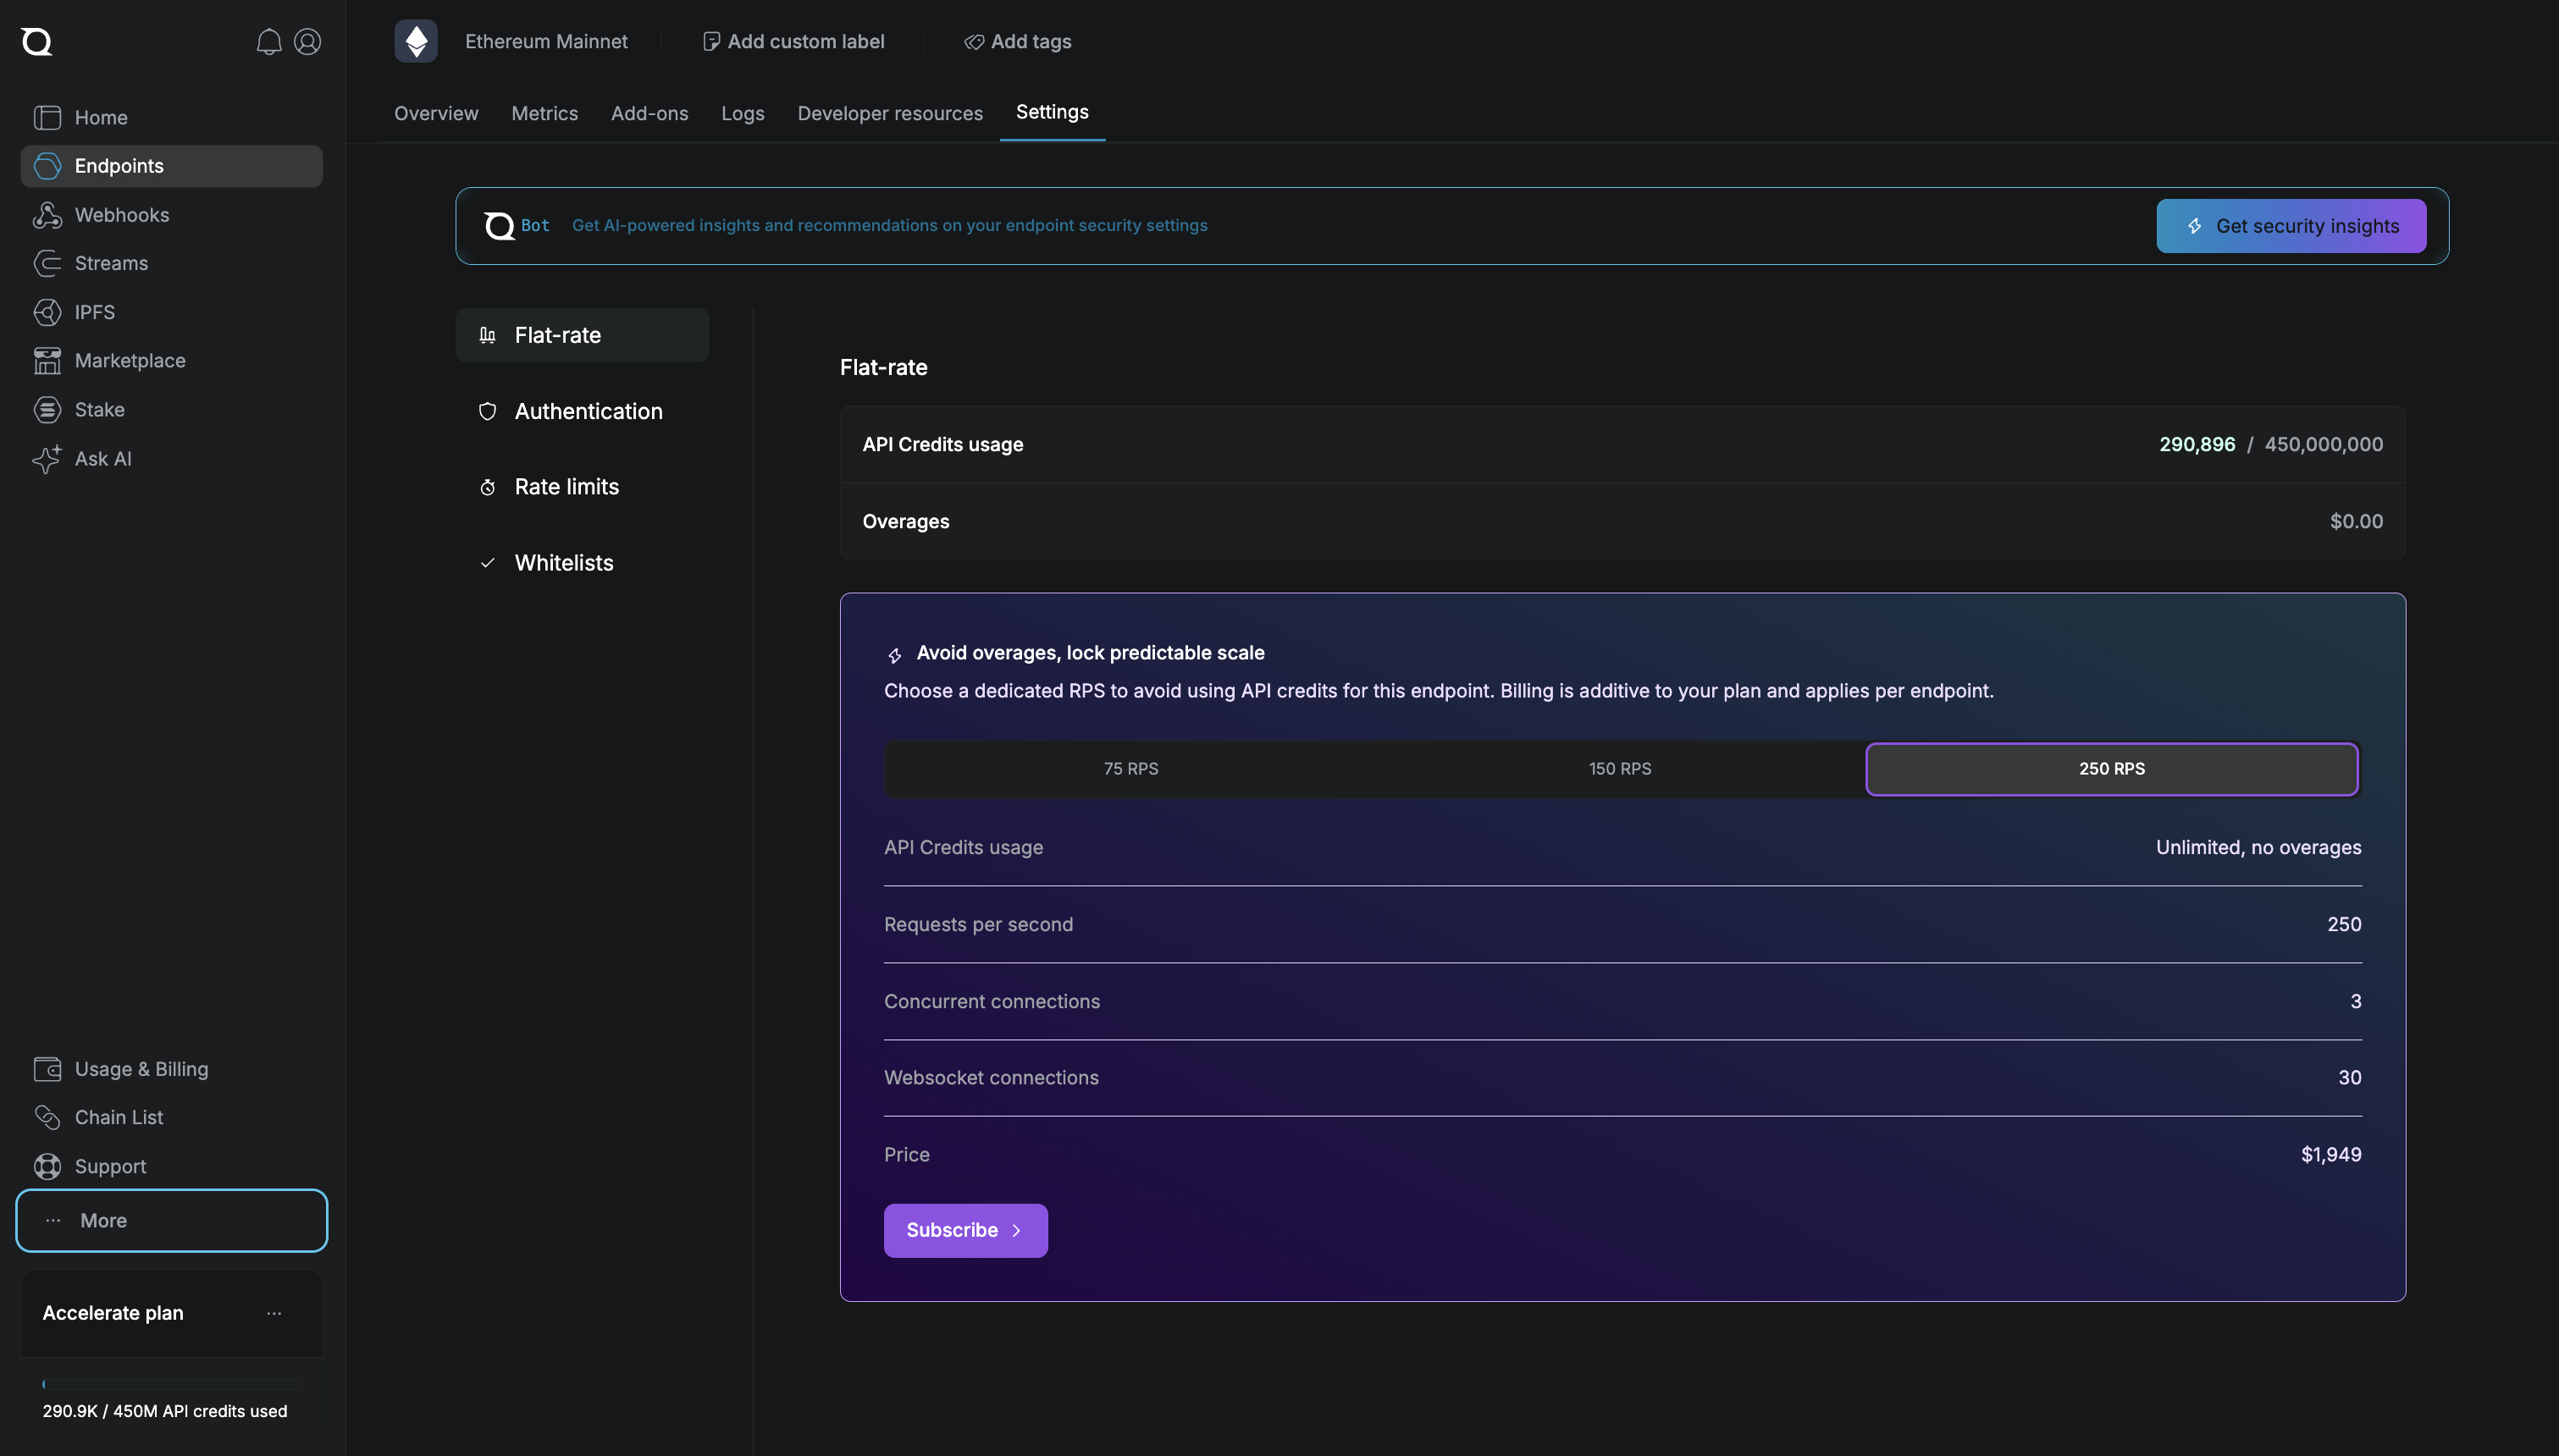This screenshot has width=2559, height=1456.
Task: Open the user profile icon
Action: (x=307, y=41)
